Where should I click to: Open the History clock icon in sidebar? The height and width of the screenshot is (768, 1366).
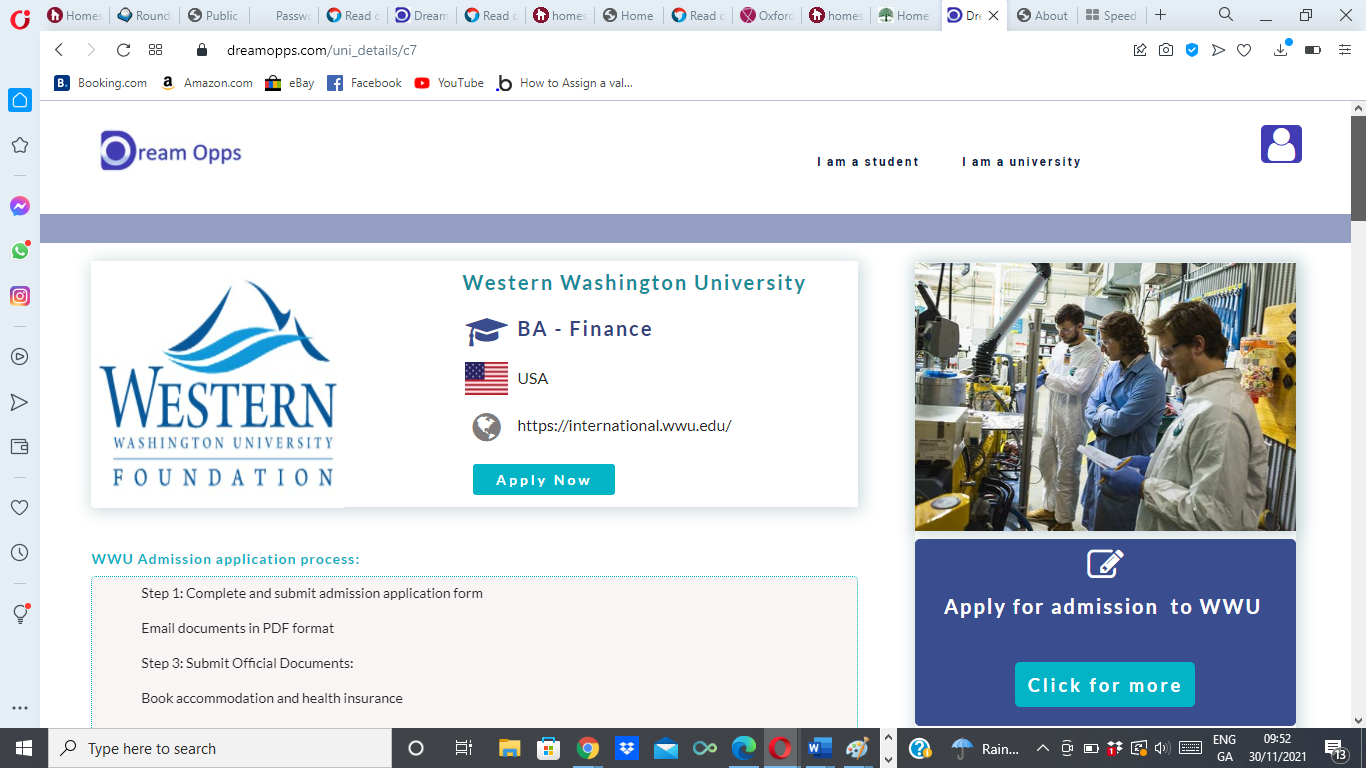(19, 552)
